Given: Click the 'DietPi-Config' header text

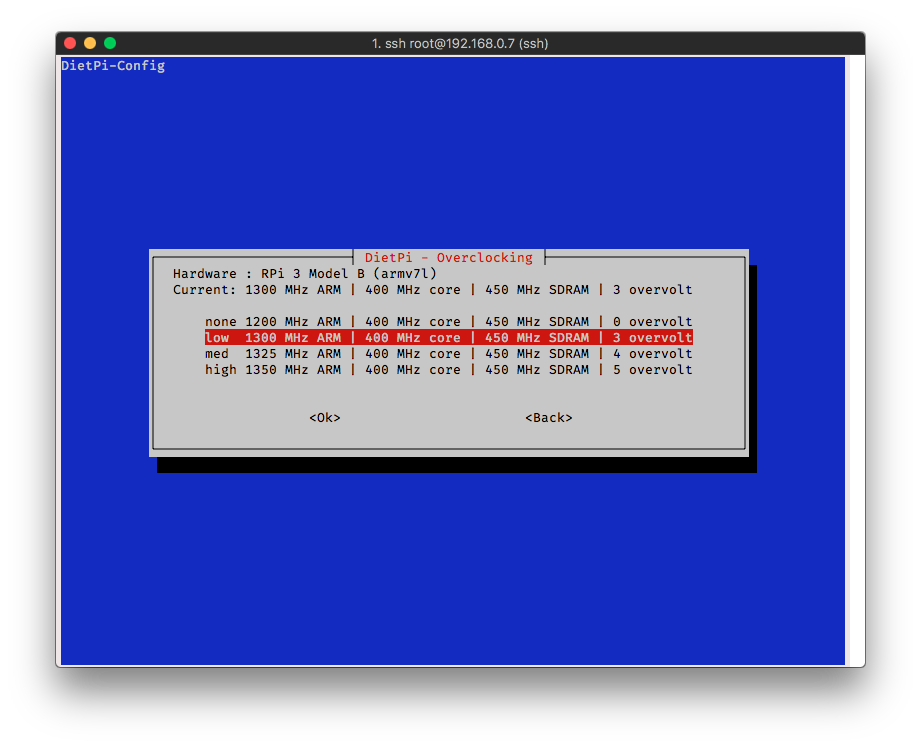Looking at the screenshot, I should click(x=113, y=66).
